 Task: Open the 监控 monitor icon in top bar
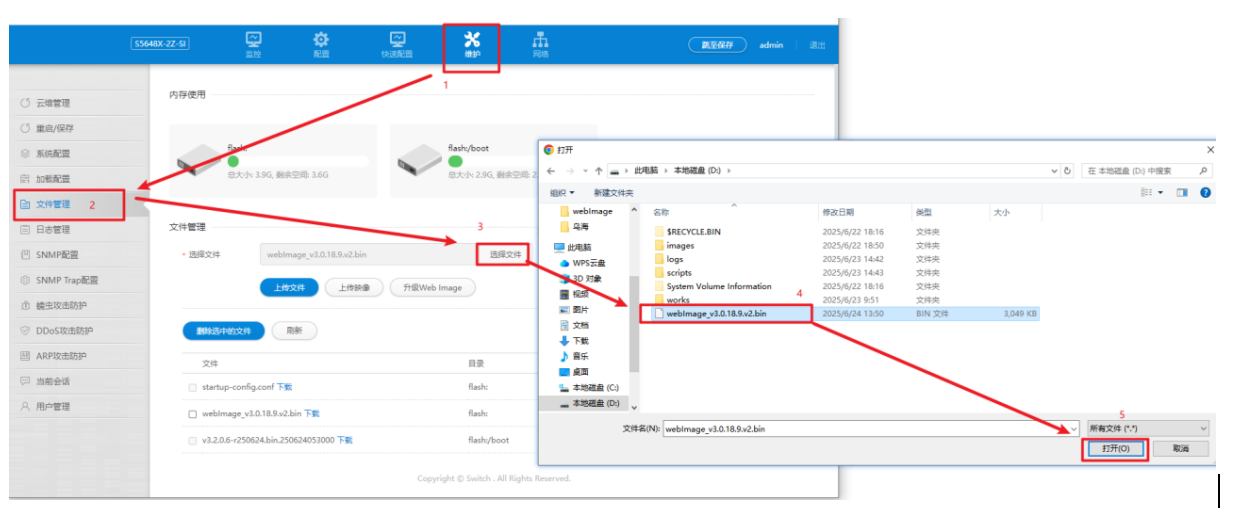tap(253, 40)
